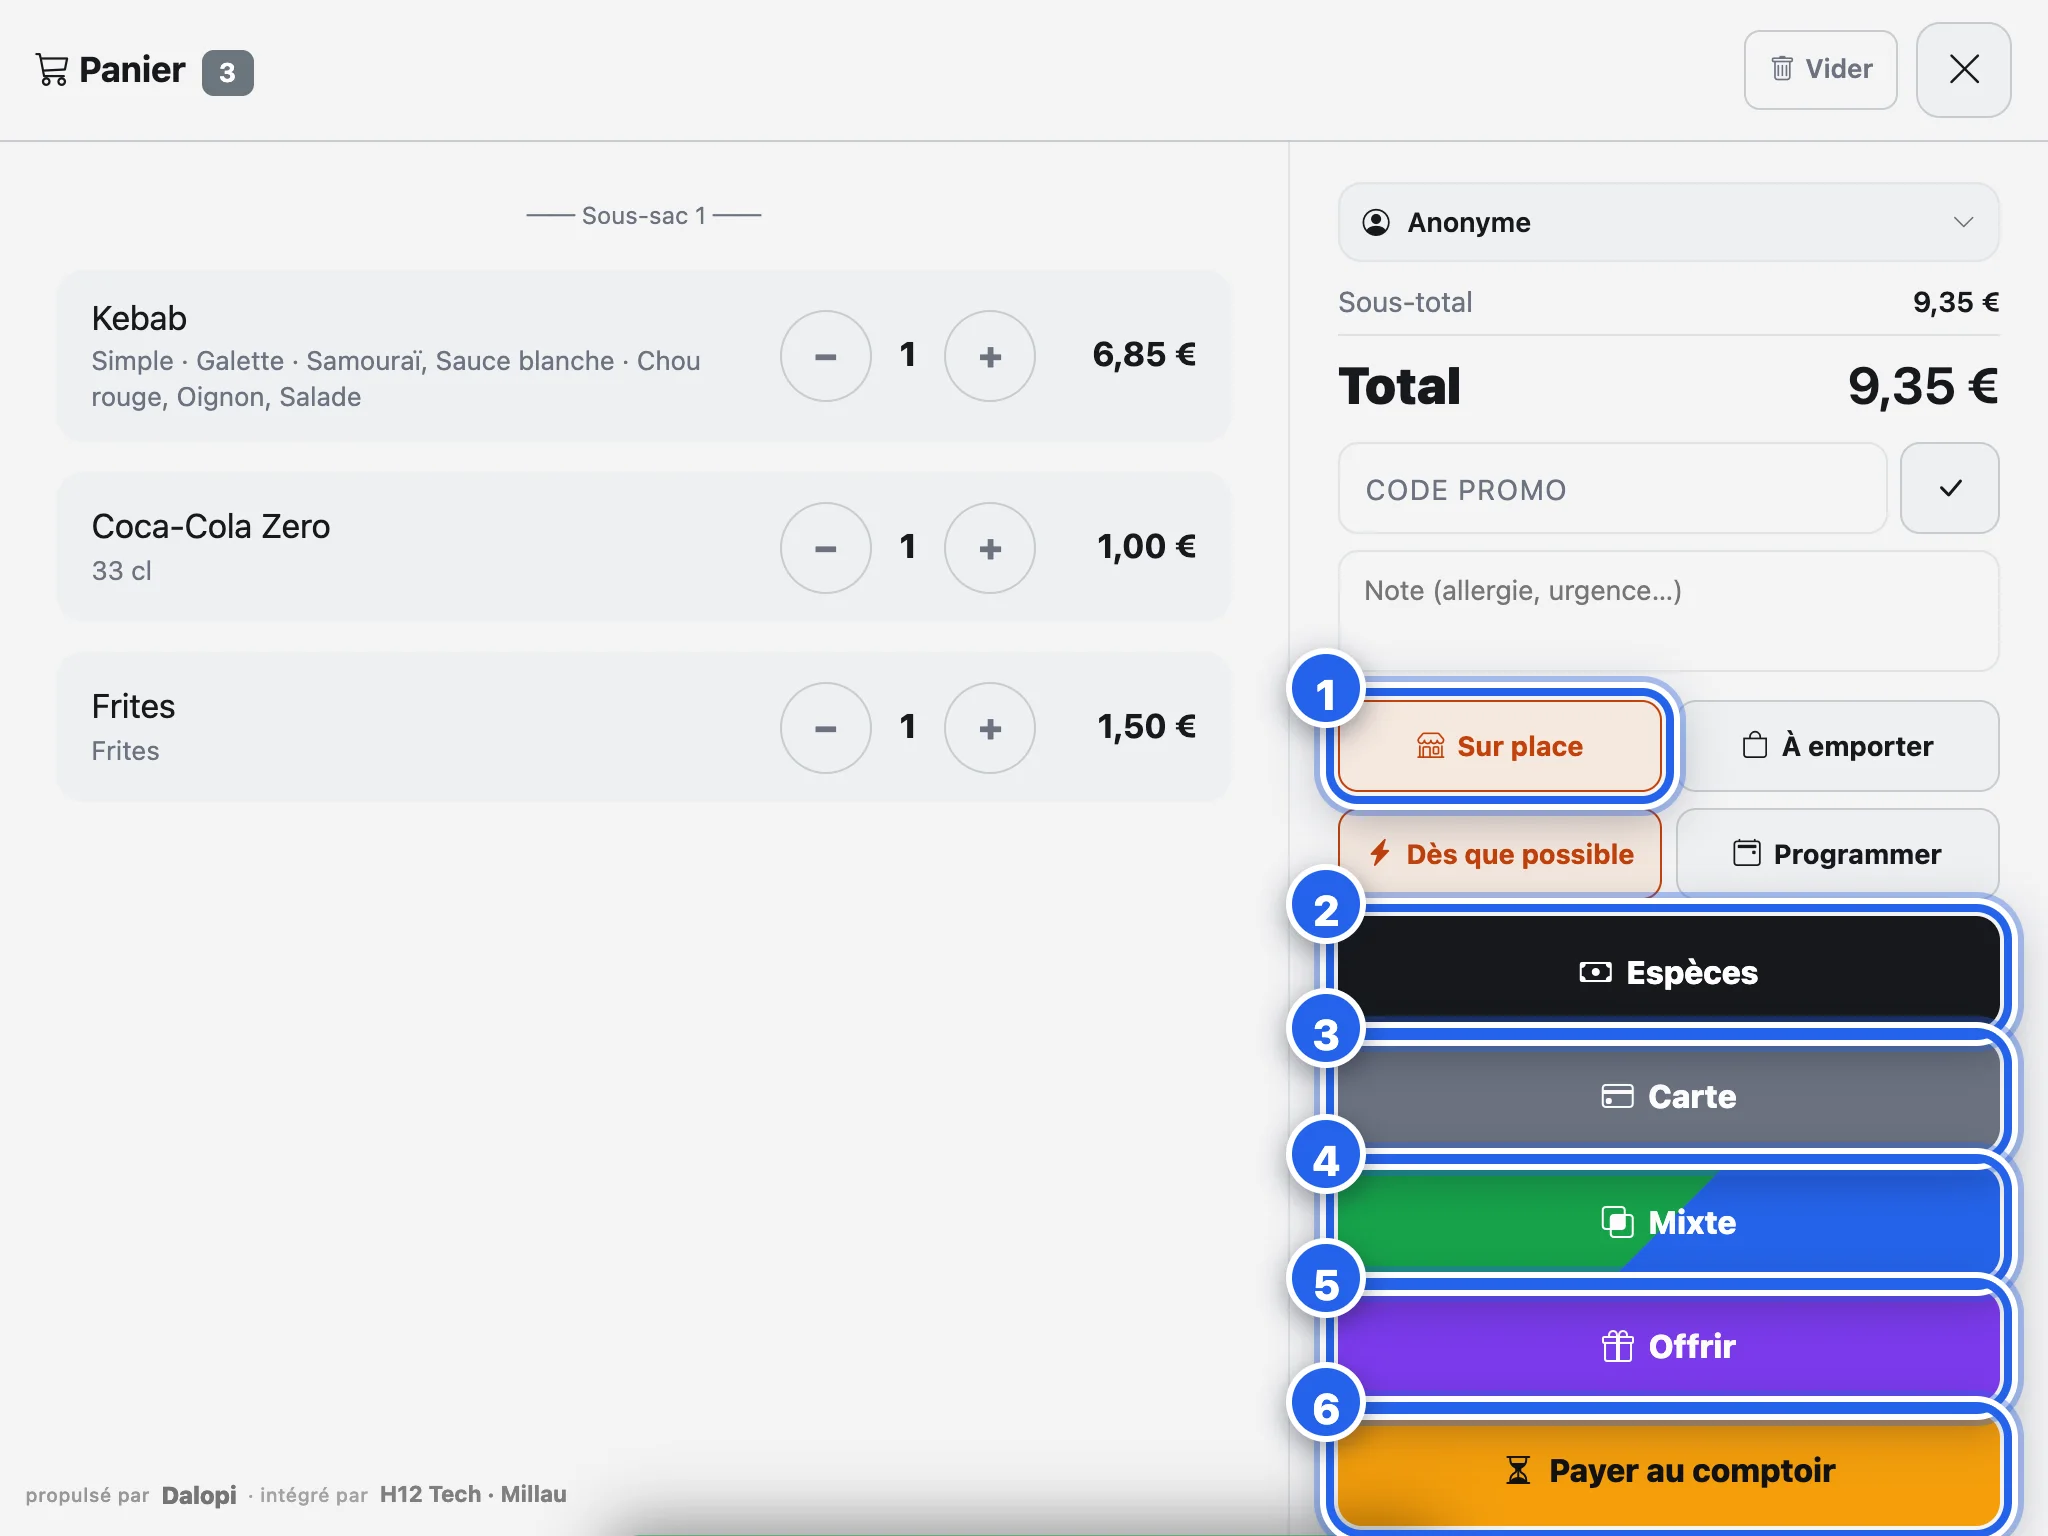This screenshot has height=1536, width=2048.
Task: Select the À emporter takeaway option
Action: [1838, 746]
